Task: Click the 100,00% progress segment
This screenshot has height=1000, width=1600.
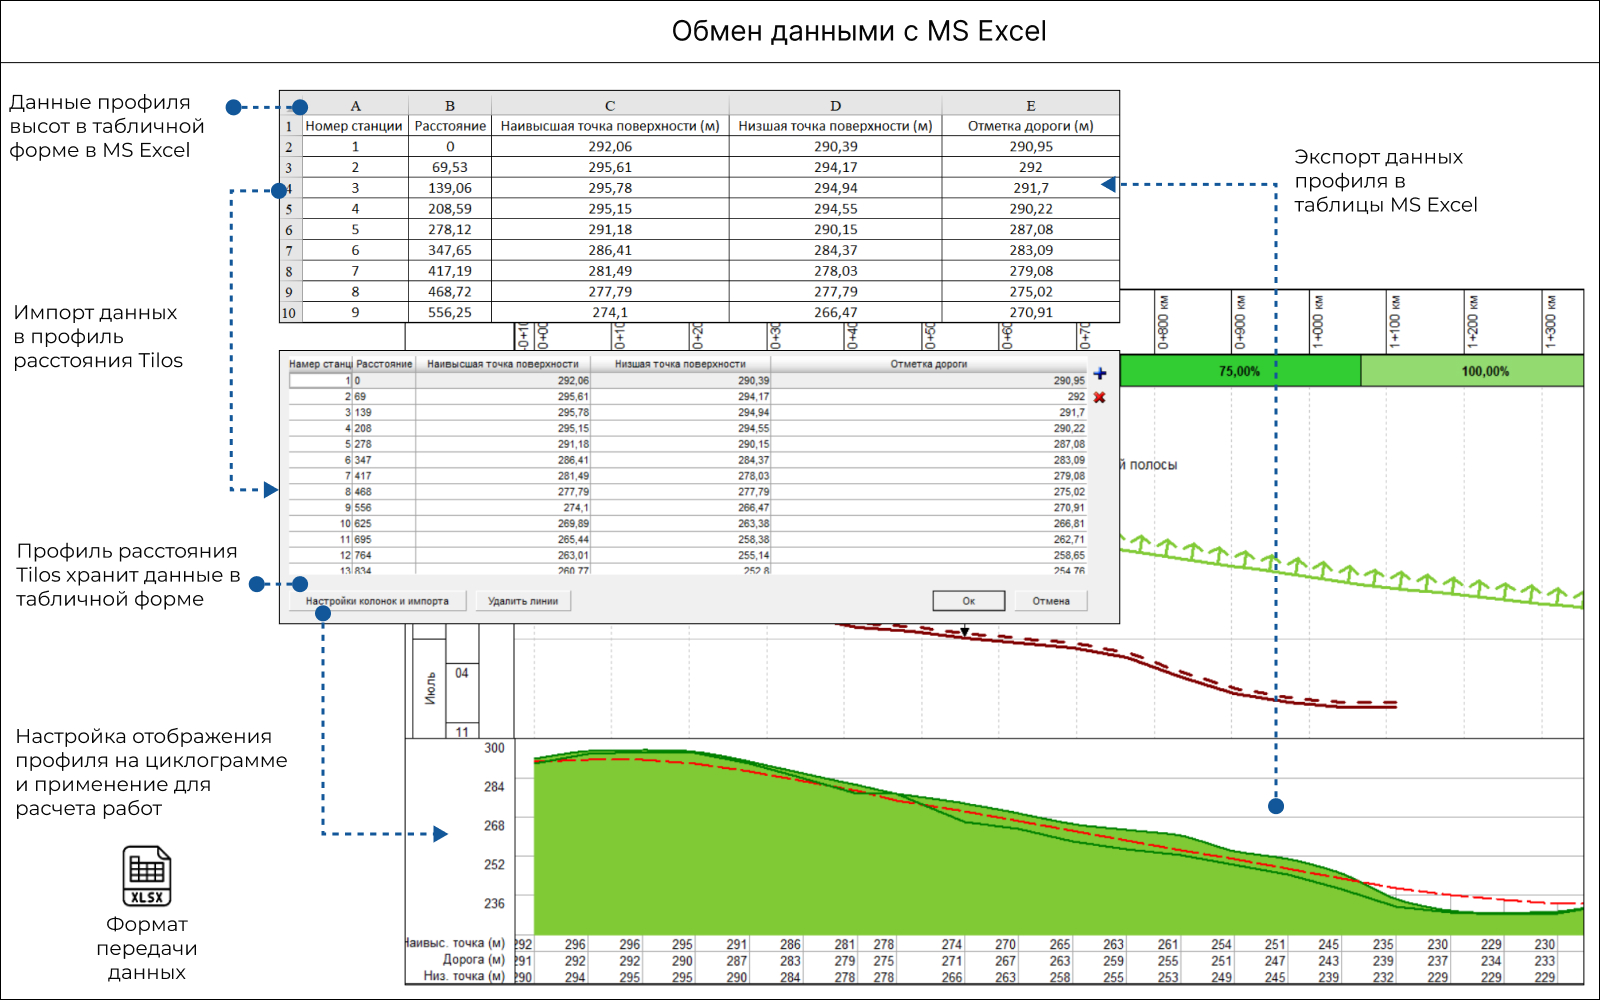Action: coord(1472,371)
